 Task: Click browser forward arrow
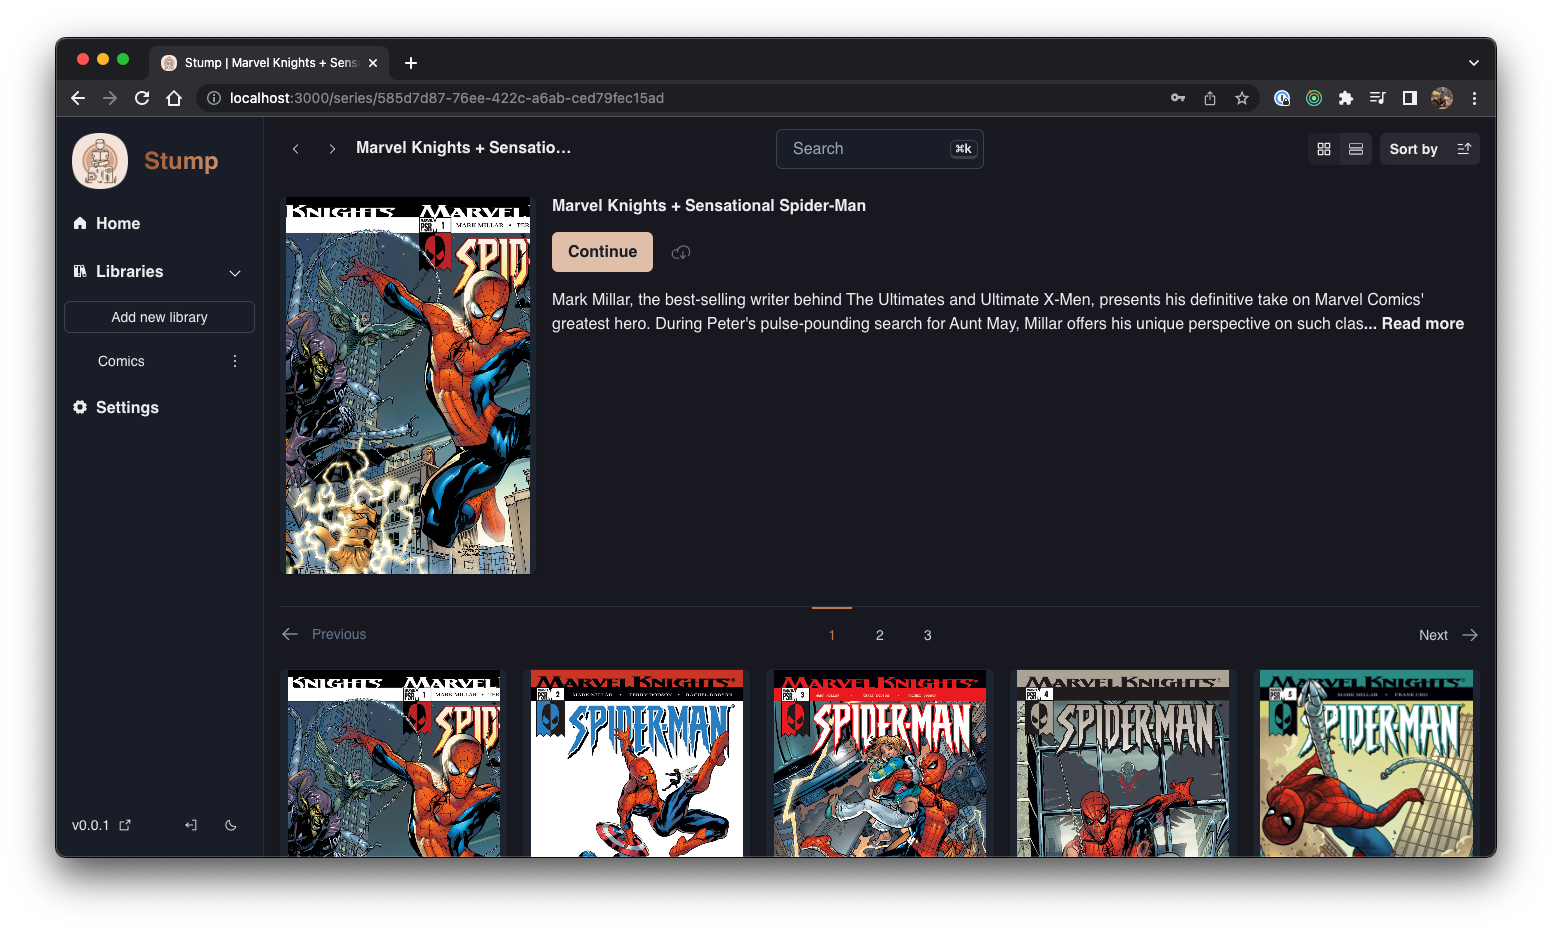coord(110,98)
